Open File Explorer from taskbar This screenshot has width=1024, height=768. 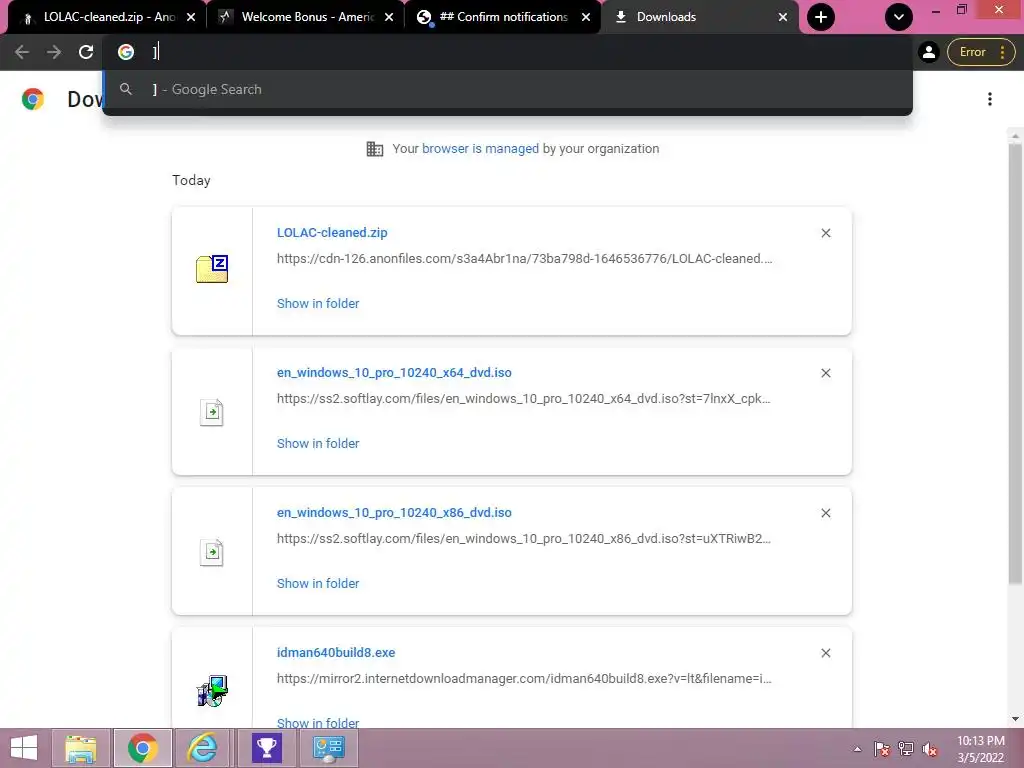pyautogui.click(x=80, y=748)
